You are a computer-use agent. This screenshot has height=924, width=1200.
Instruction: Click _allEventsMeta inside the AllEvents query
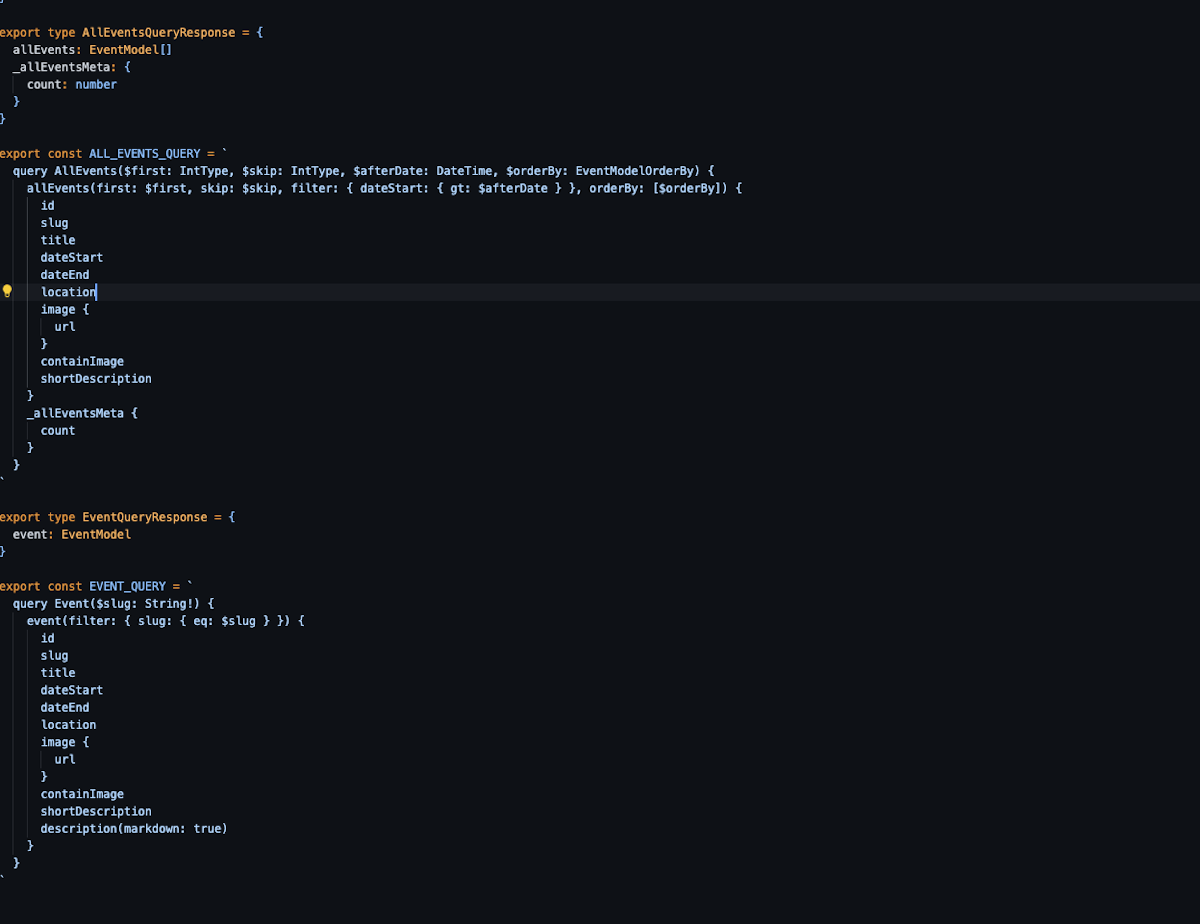pyautogui.click(x=75, y=413)
